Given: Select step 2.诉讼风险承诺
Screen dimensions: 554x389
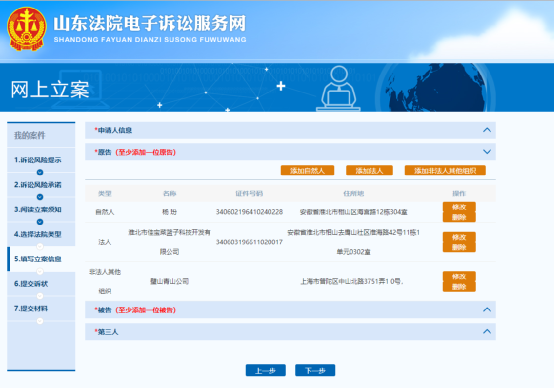Looking at the screenshot, I should click(x=38, y=185).
